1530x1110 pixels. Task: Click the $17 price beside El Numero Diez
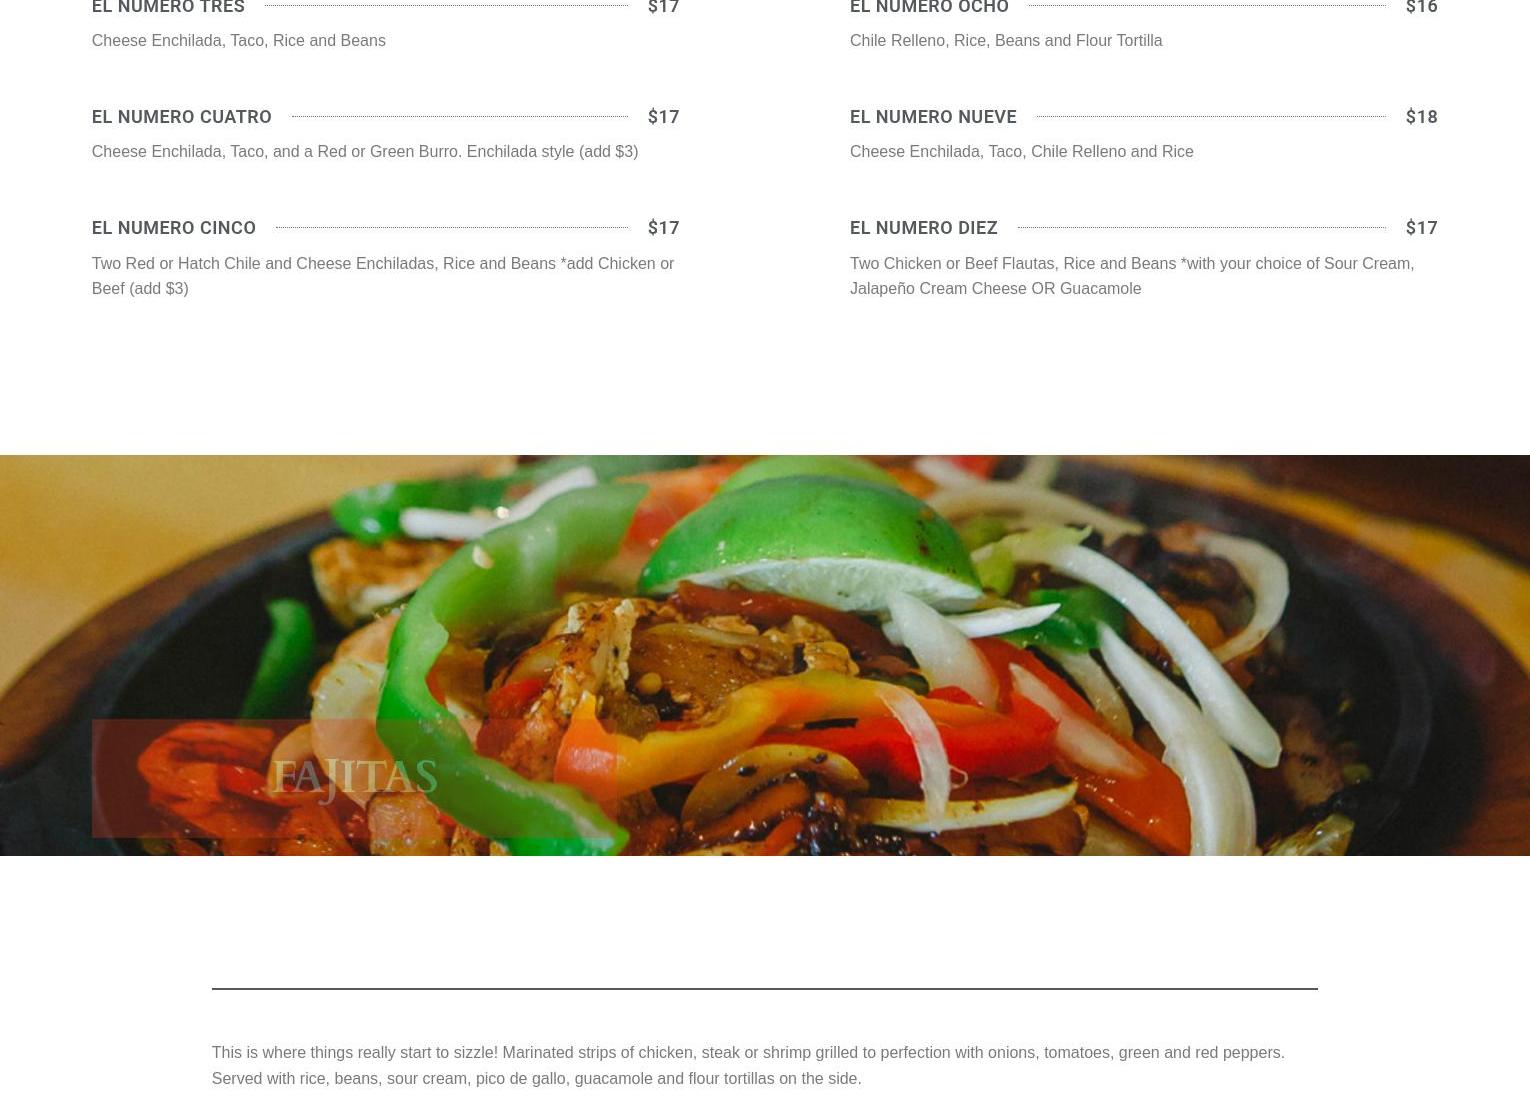click(x=1421, y=227)
